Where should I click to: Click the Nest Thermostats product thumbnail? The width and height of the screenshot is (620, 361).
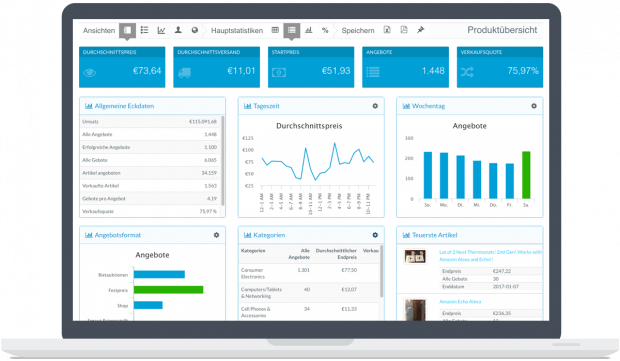pyautogui.click(x=415, y=257)
